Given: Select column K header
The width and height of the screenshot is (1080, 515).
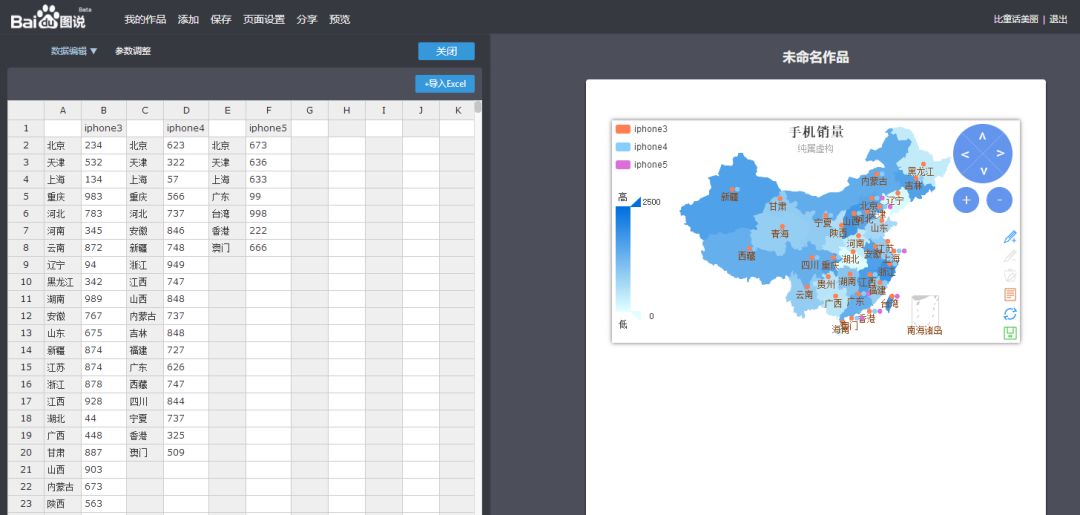Looking at the screenshot, I should 457,110.
